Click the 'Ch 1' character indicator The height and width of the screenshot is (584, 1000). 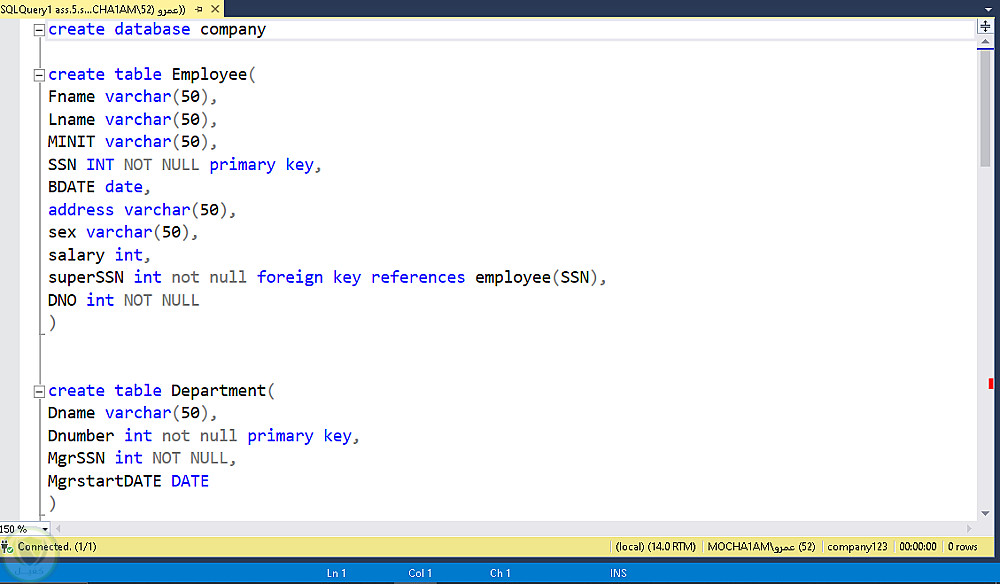click(500, 573)
